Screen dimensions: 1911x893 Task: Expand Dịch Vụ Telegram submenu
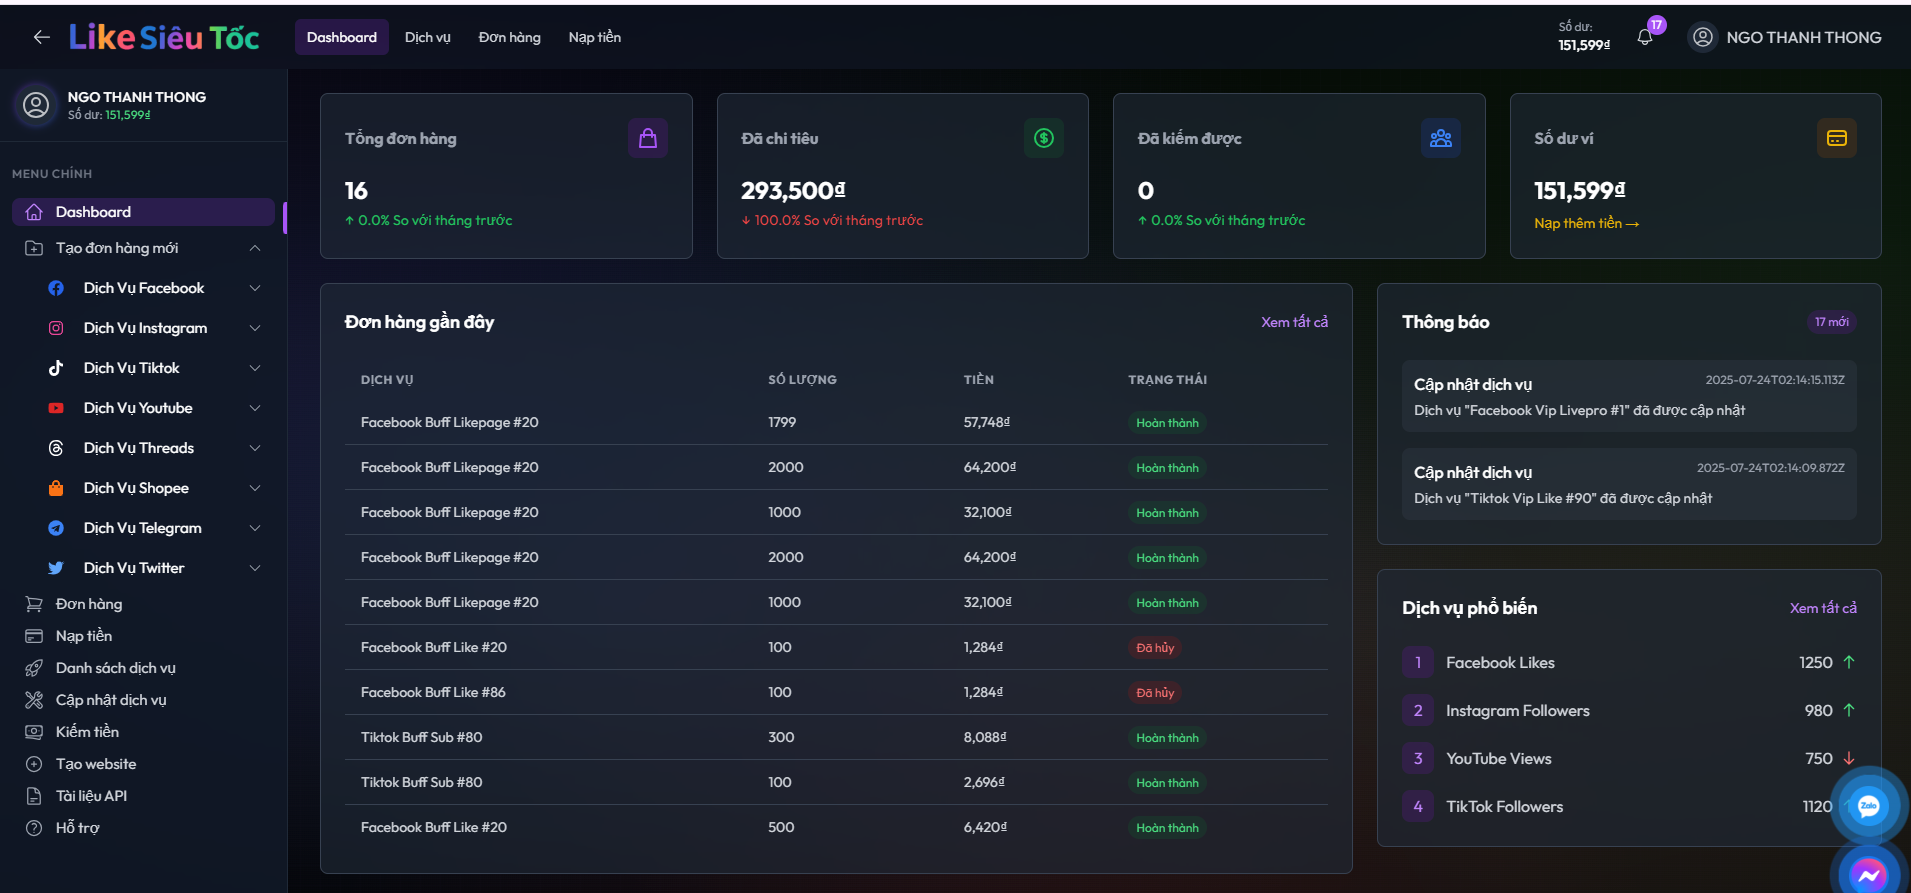pos(255,528)
